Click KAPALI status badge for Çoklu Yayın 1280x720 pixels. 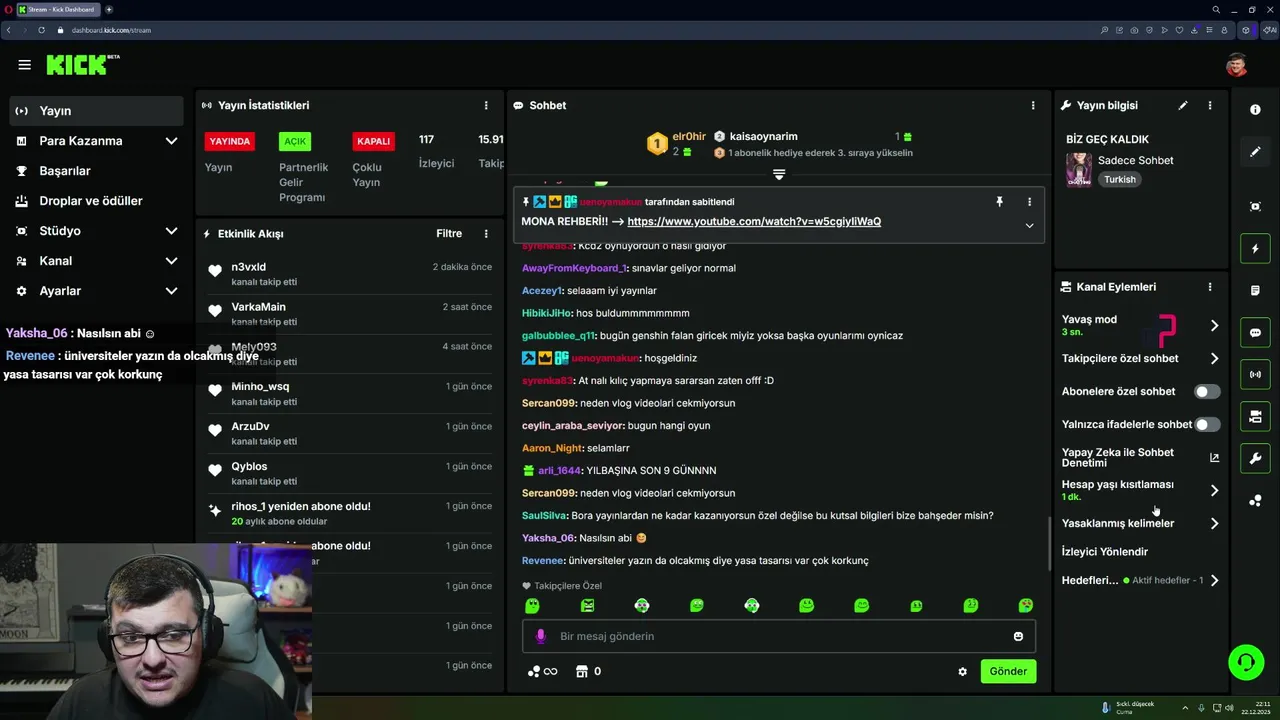[x=373, y=141]
